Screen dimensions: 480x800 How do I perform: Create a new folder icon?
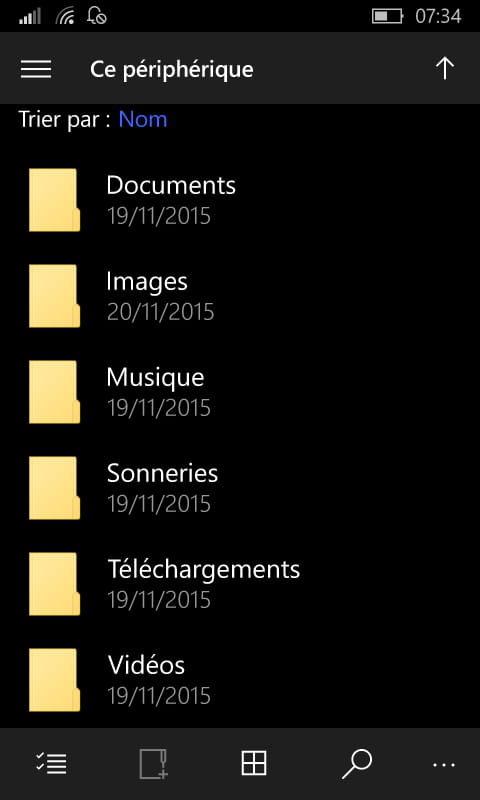pyautogui.click(x=154, y=764)
